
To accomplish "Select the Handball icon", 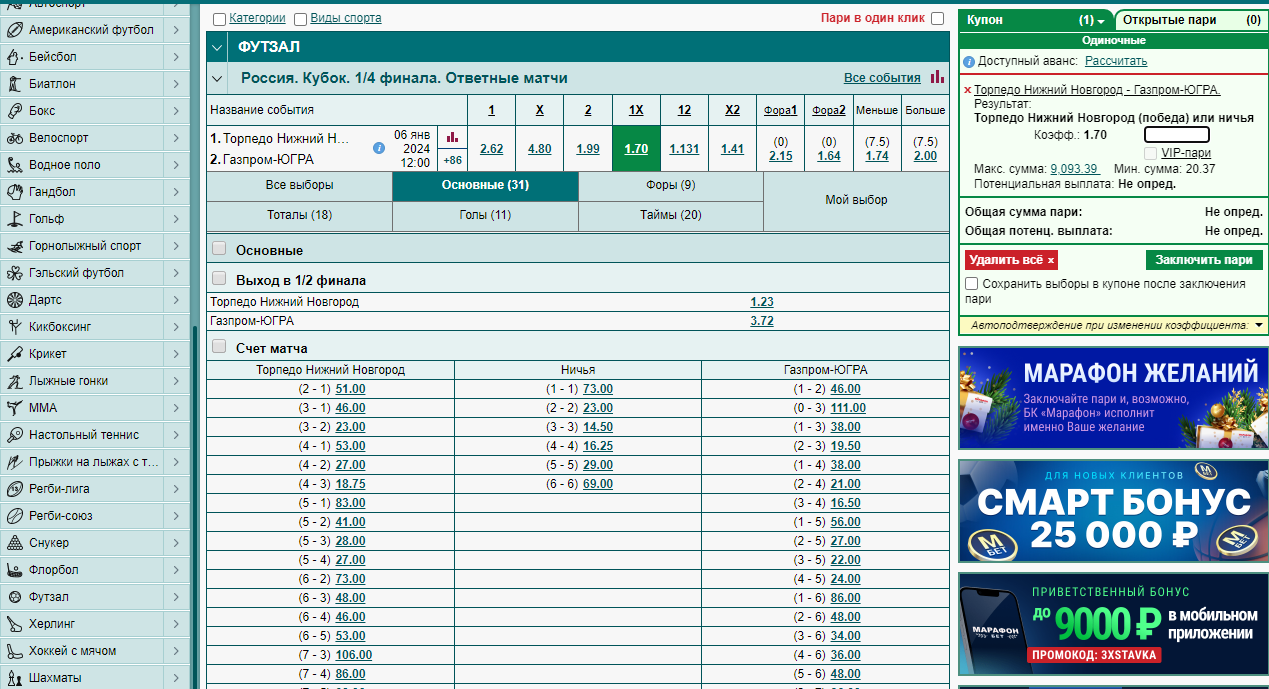I will [x=14, y=192].
